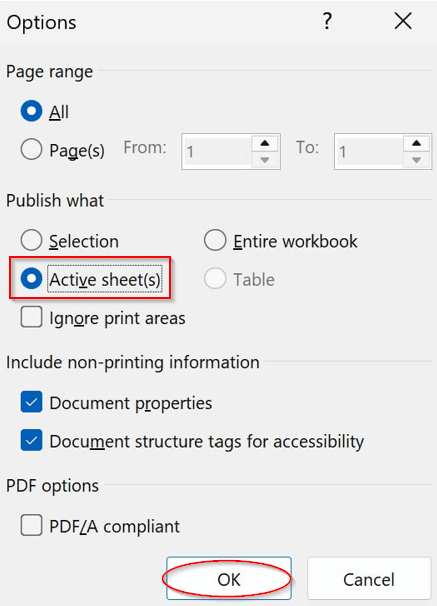This screenshot has width=437, height=606.
Task: Increase the To page number
Action: 416,143
